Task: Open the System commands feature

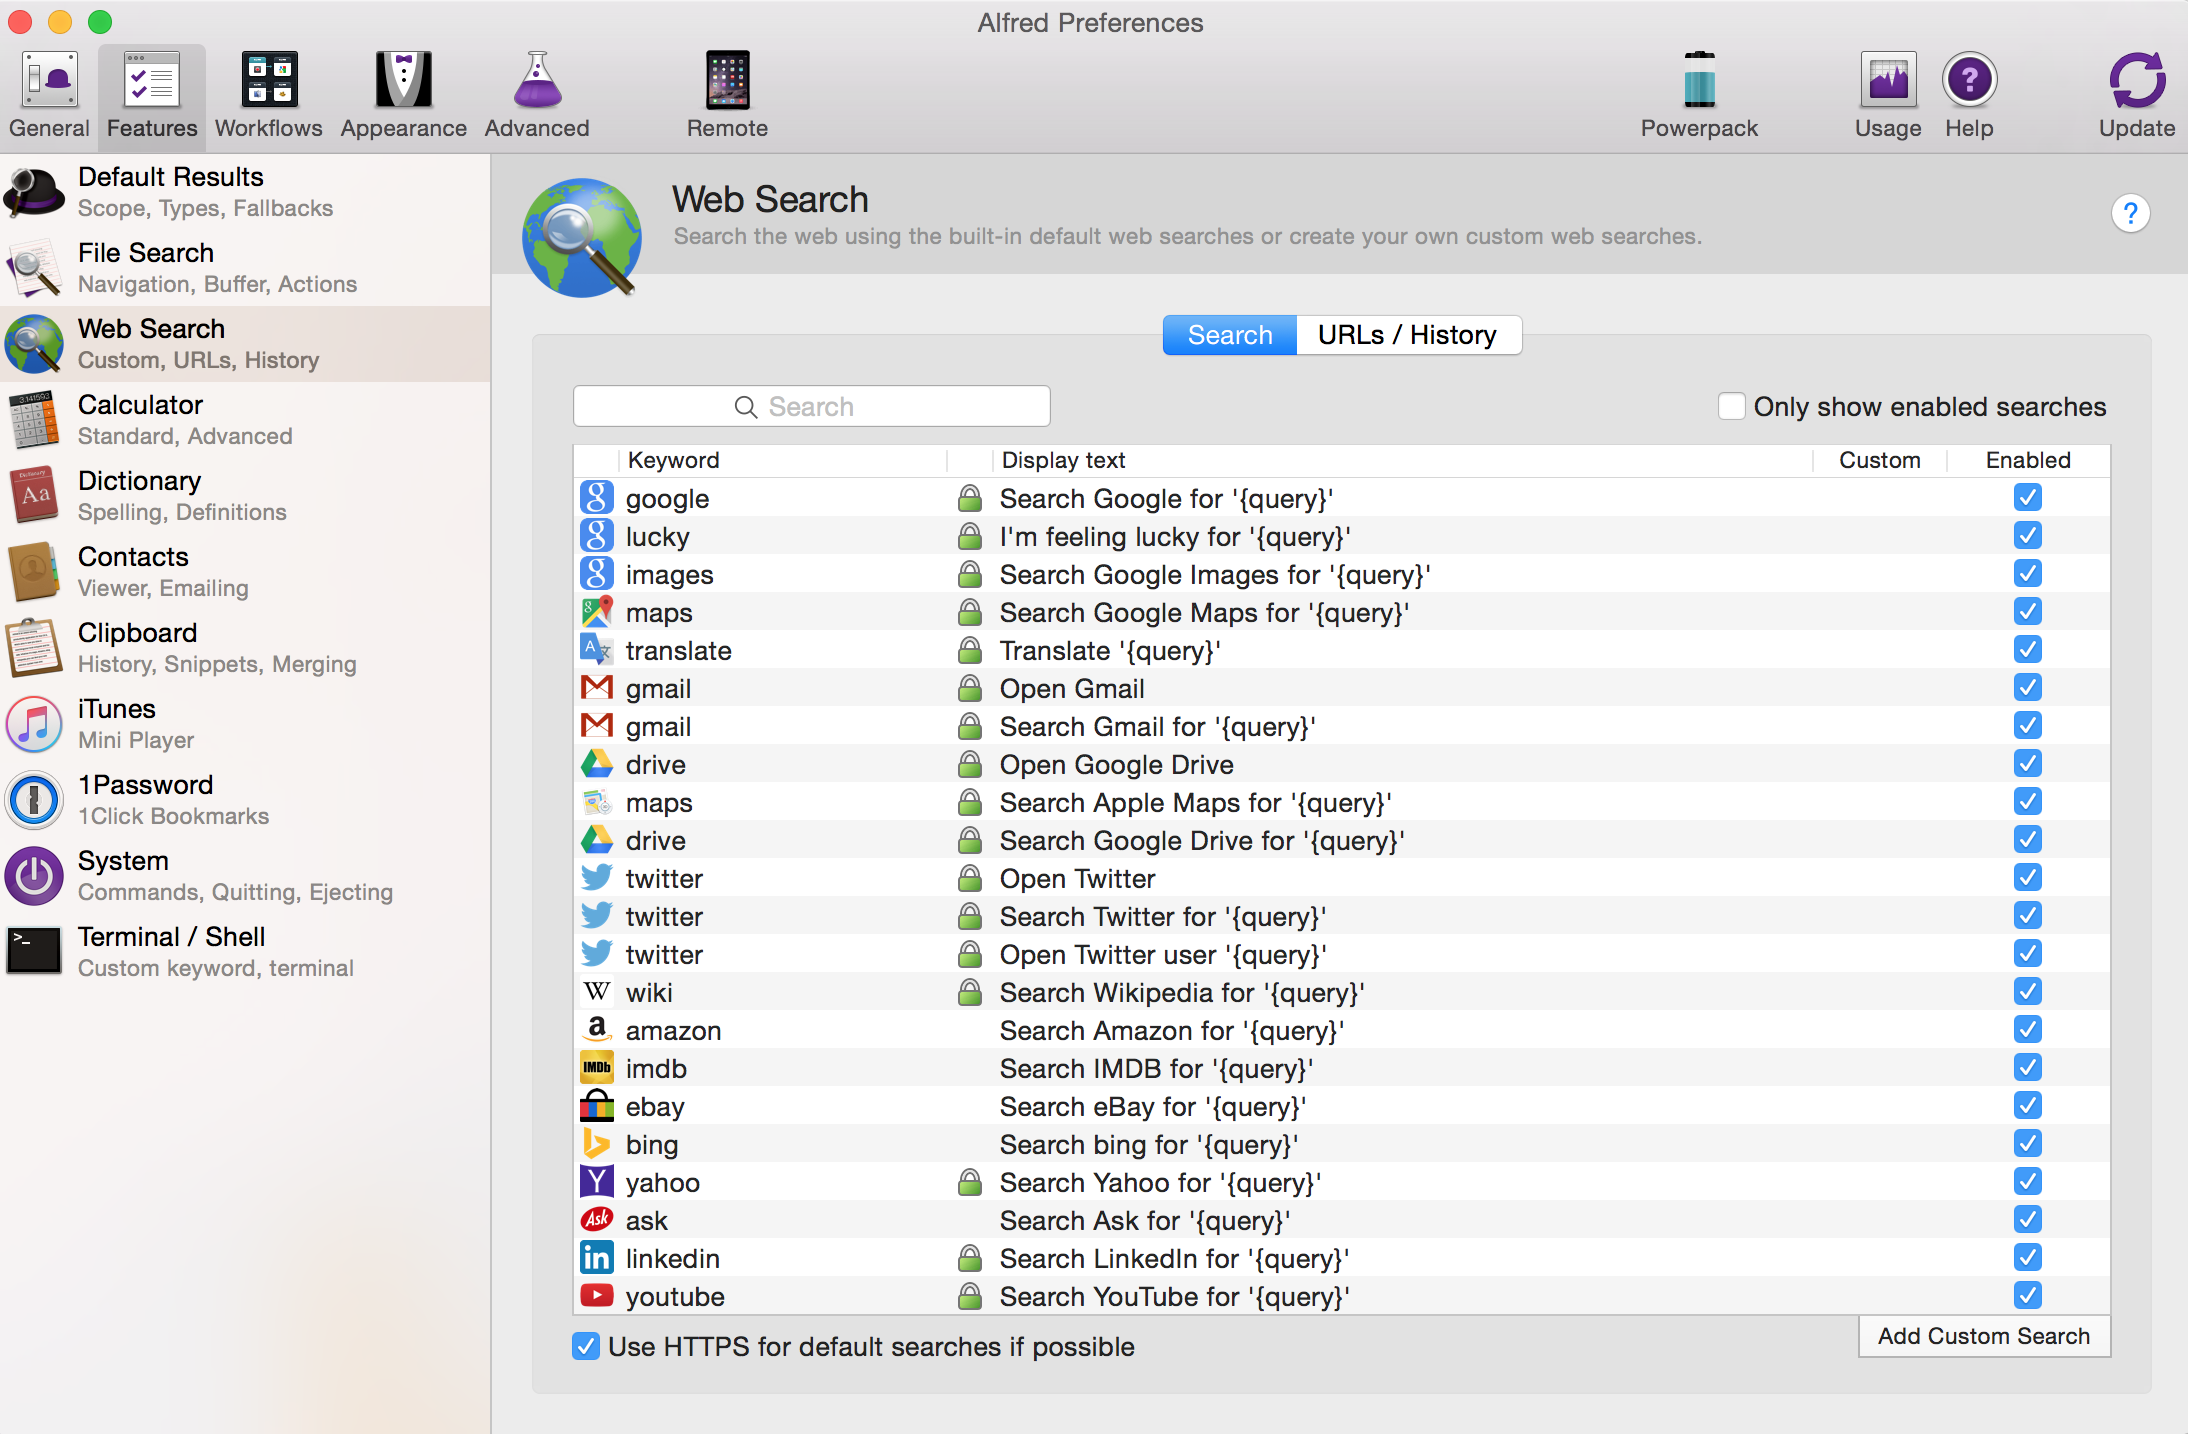Action: [x=245, y=876]
